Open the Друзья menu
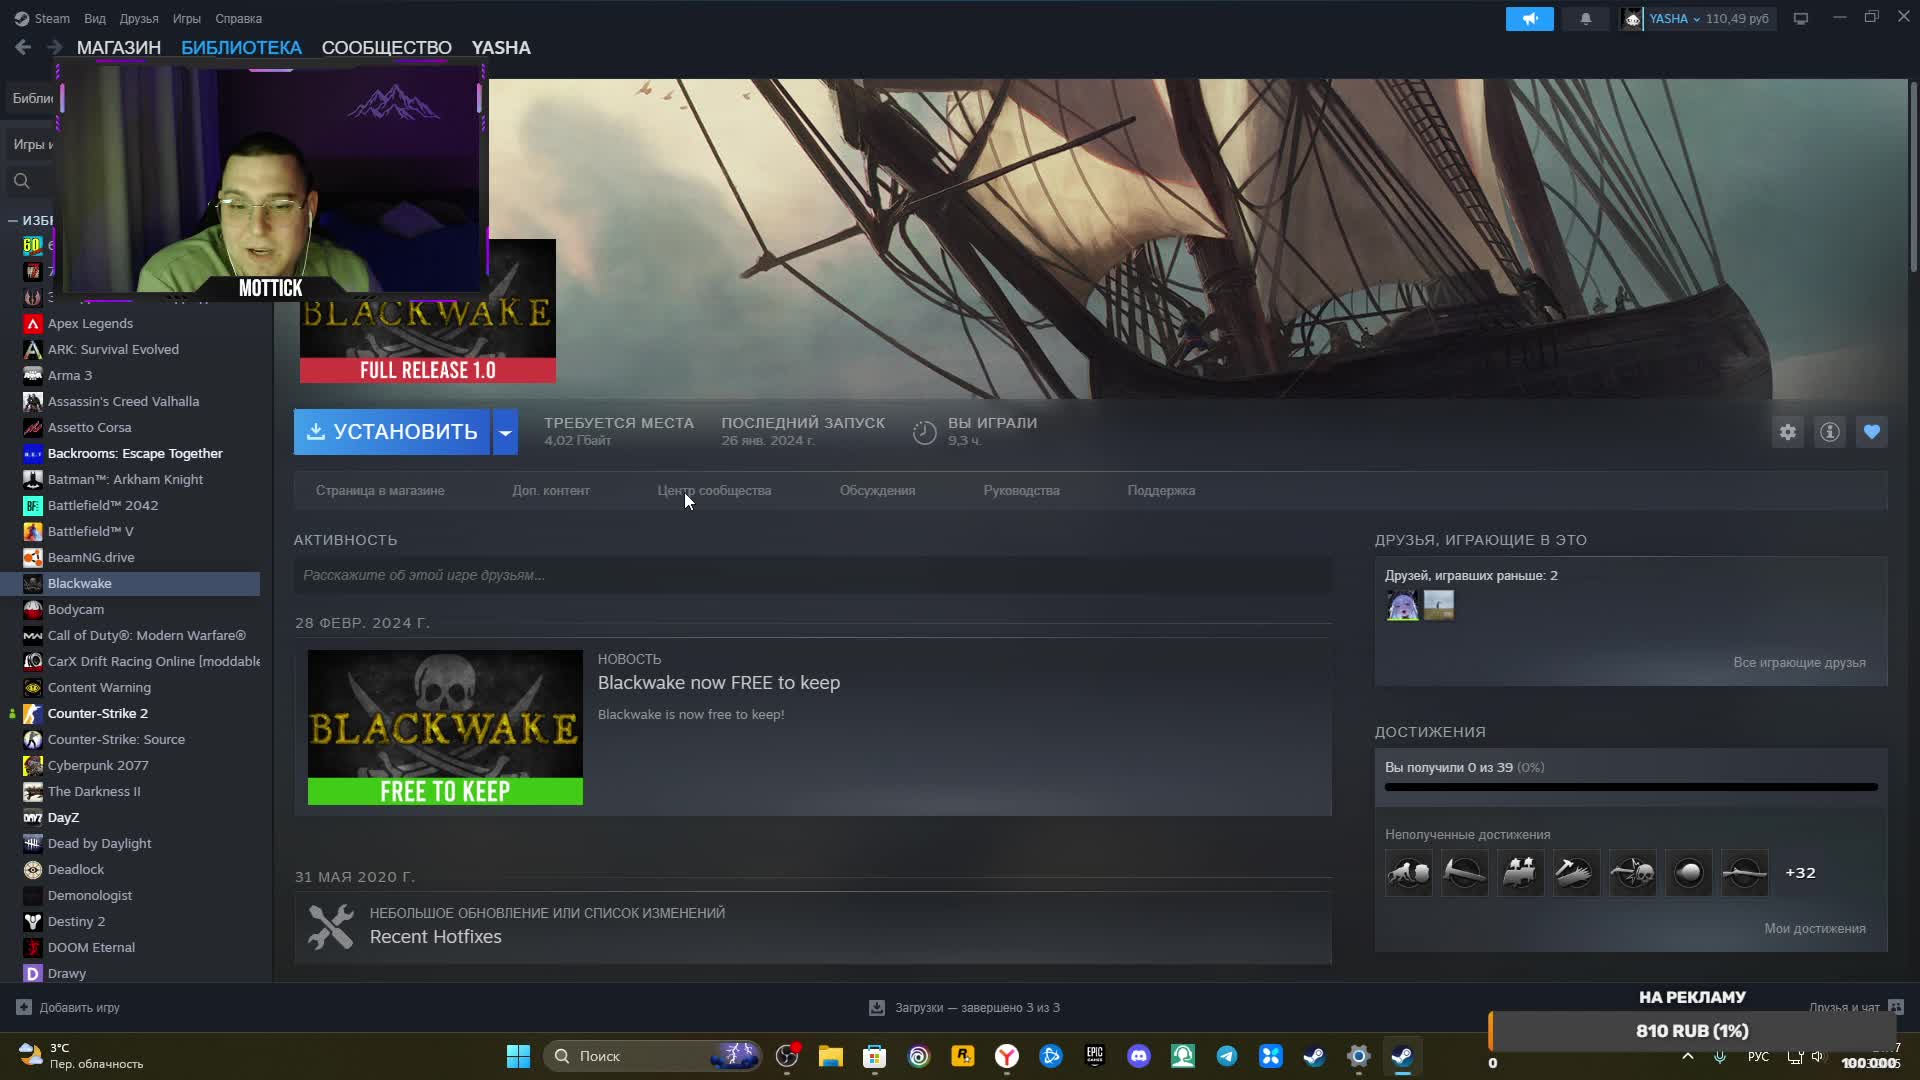 click(x=139, y=18)
